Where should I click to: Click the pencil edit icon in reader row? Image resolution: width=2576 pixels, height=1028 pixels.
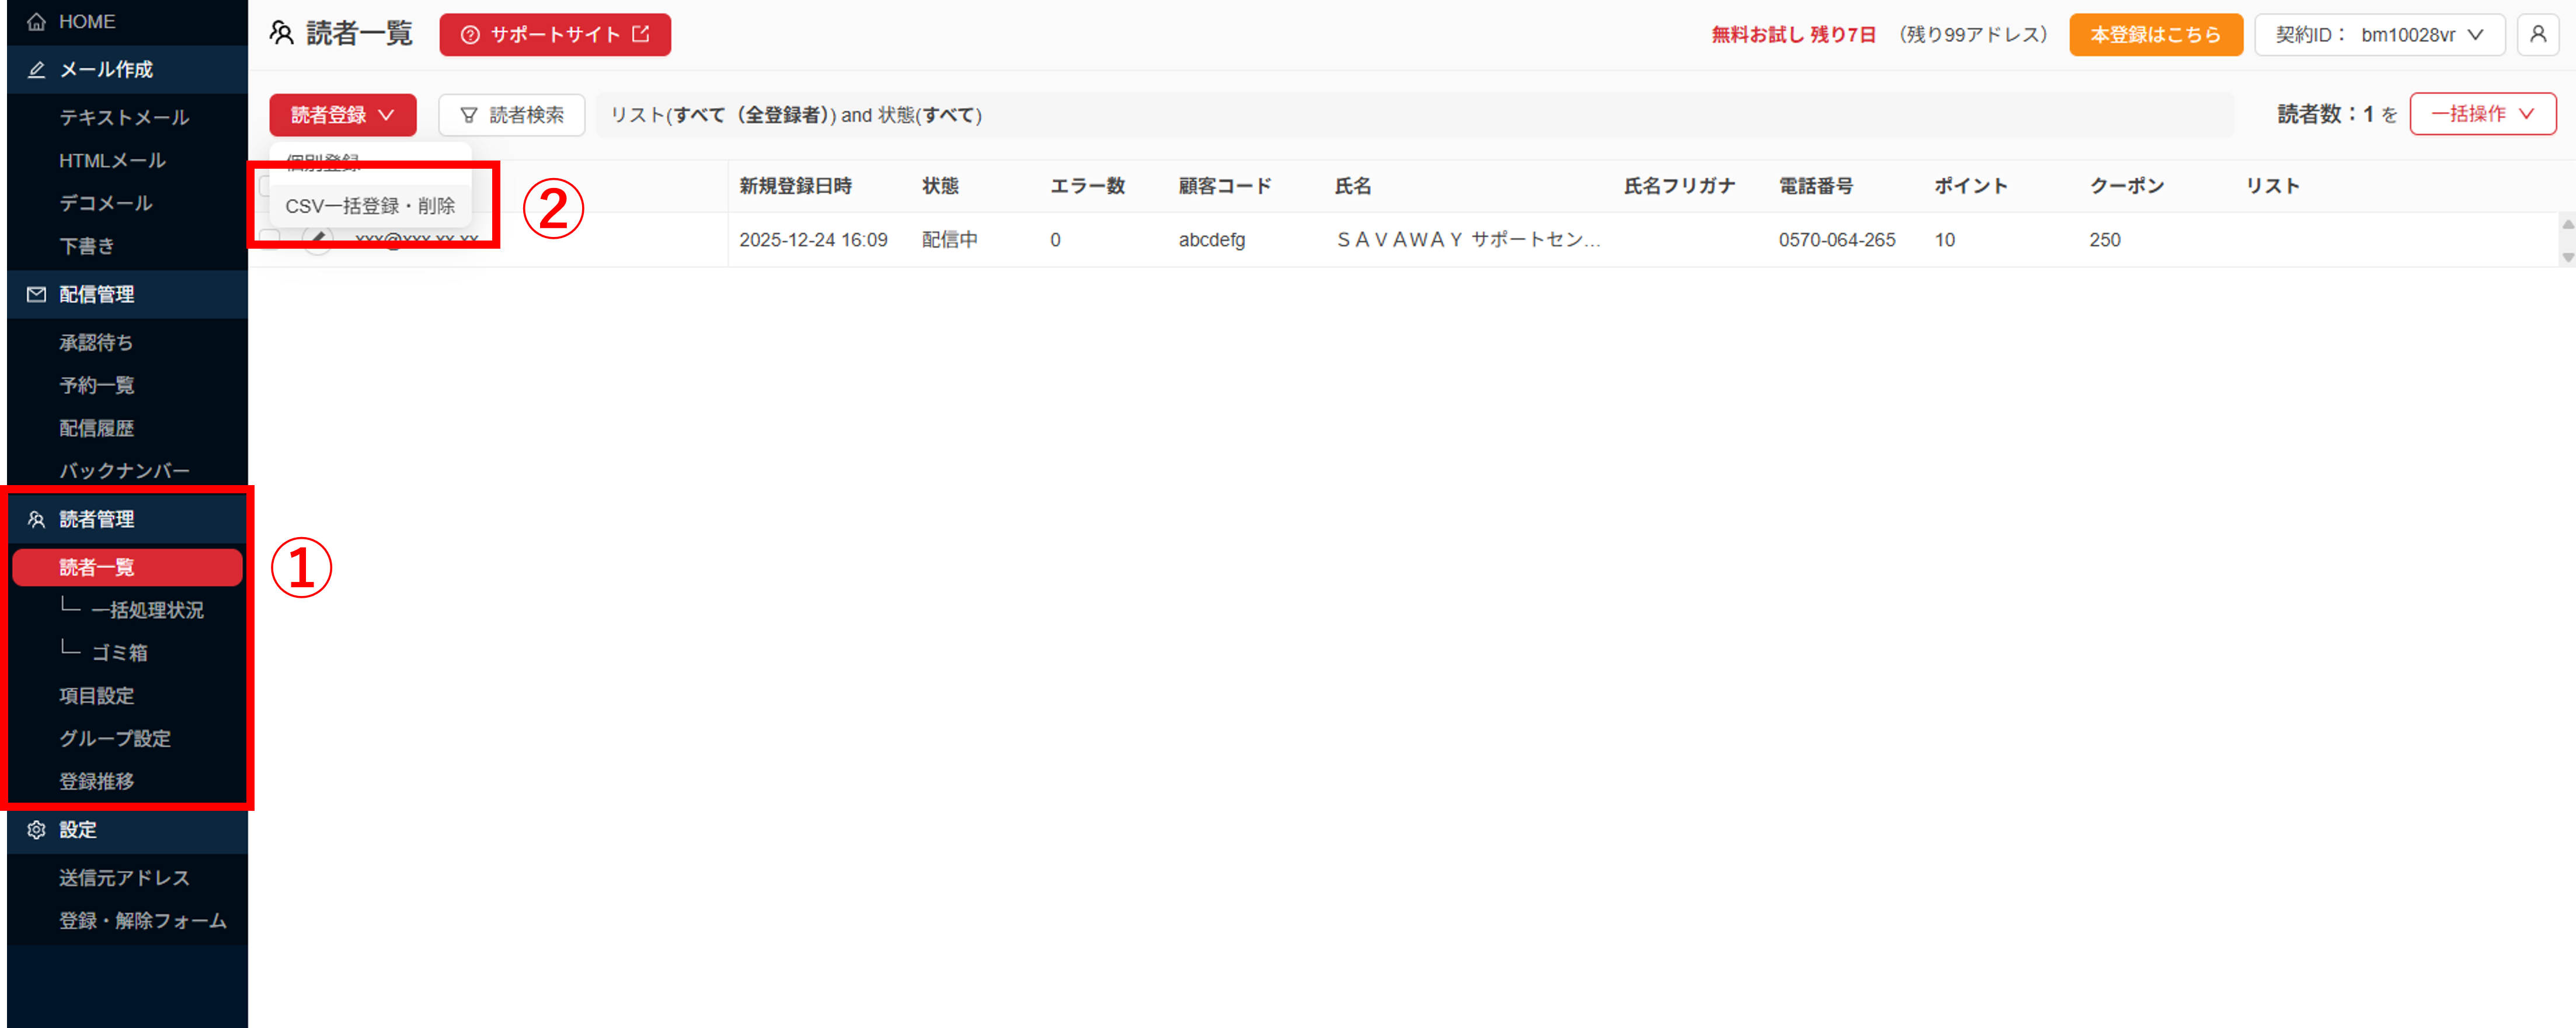(317, 240)
